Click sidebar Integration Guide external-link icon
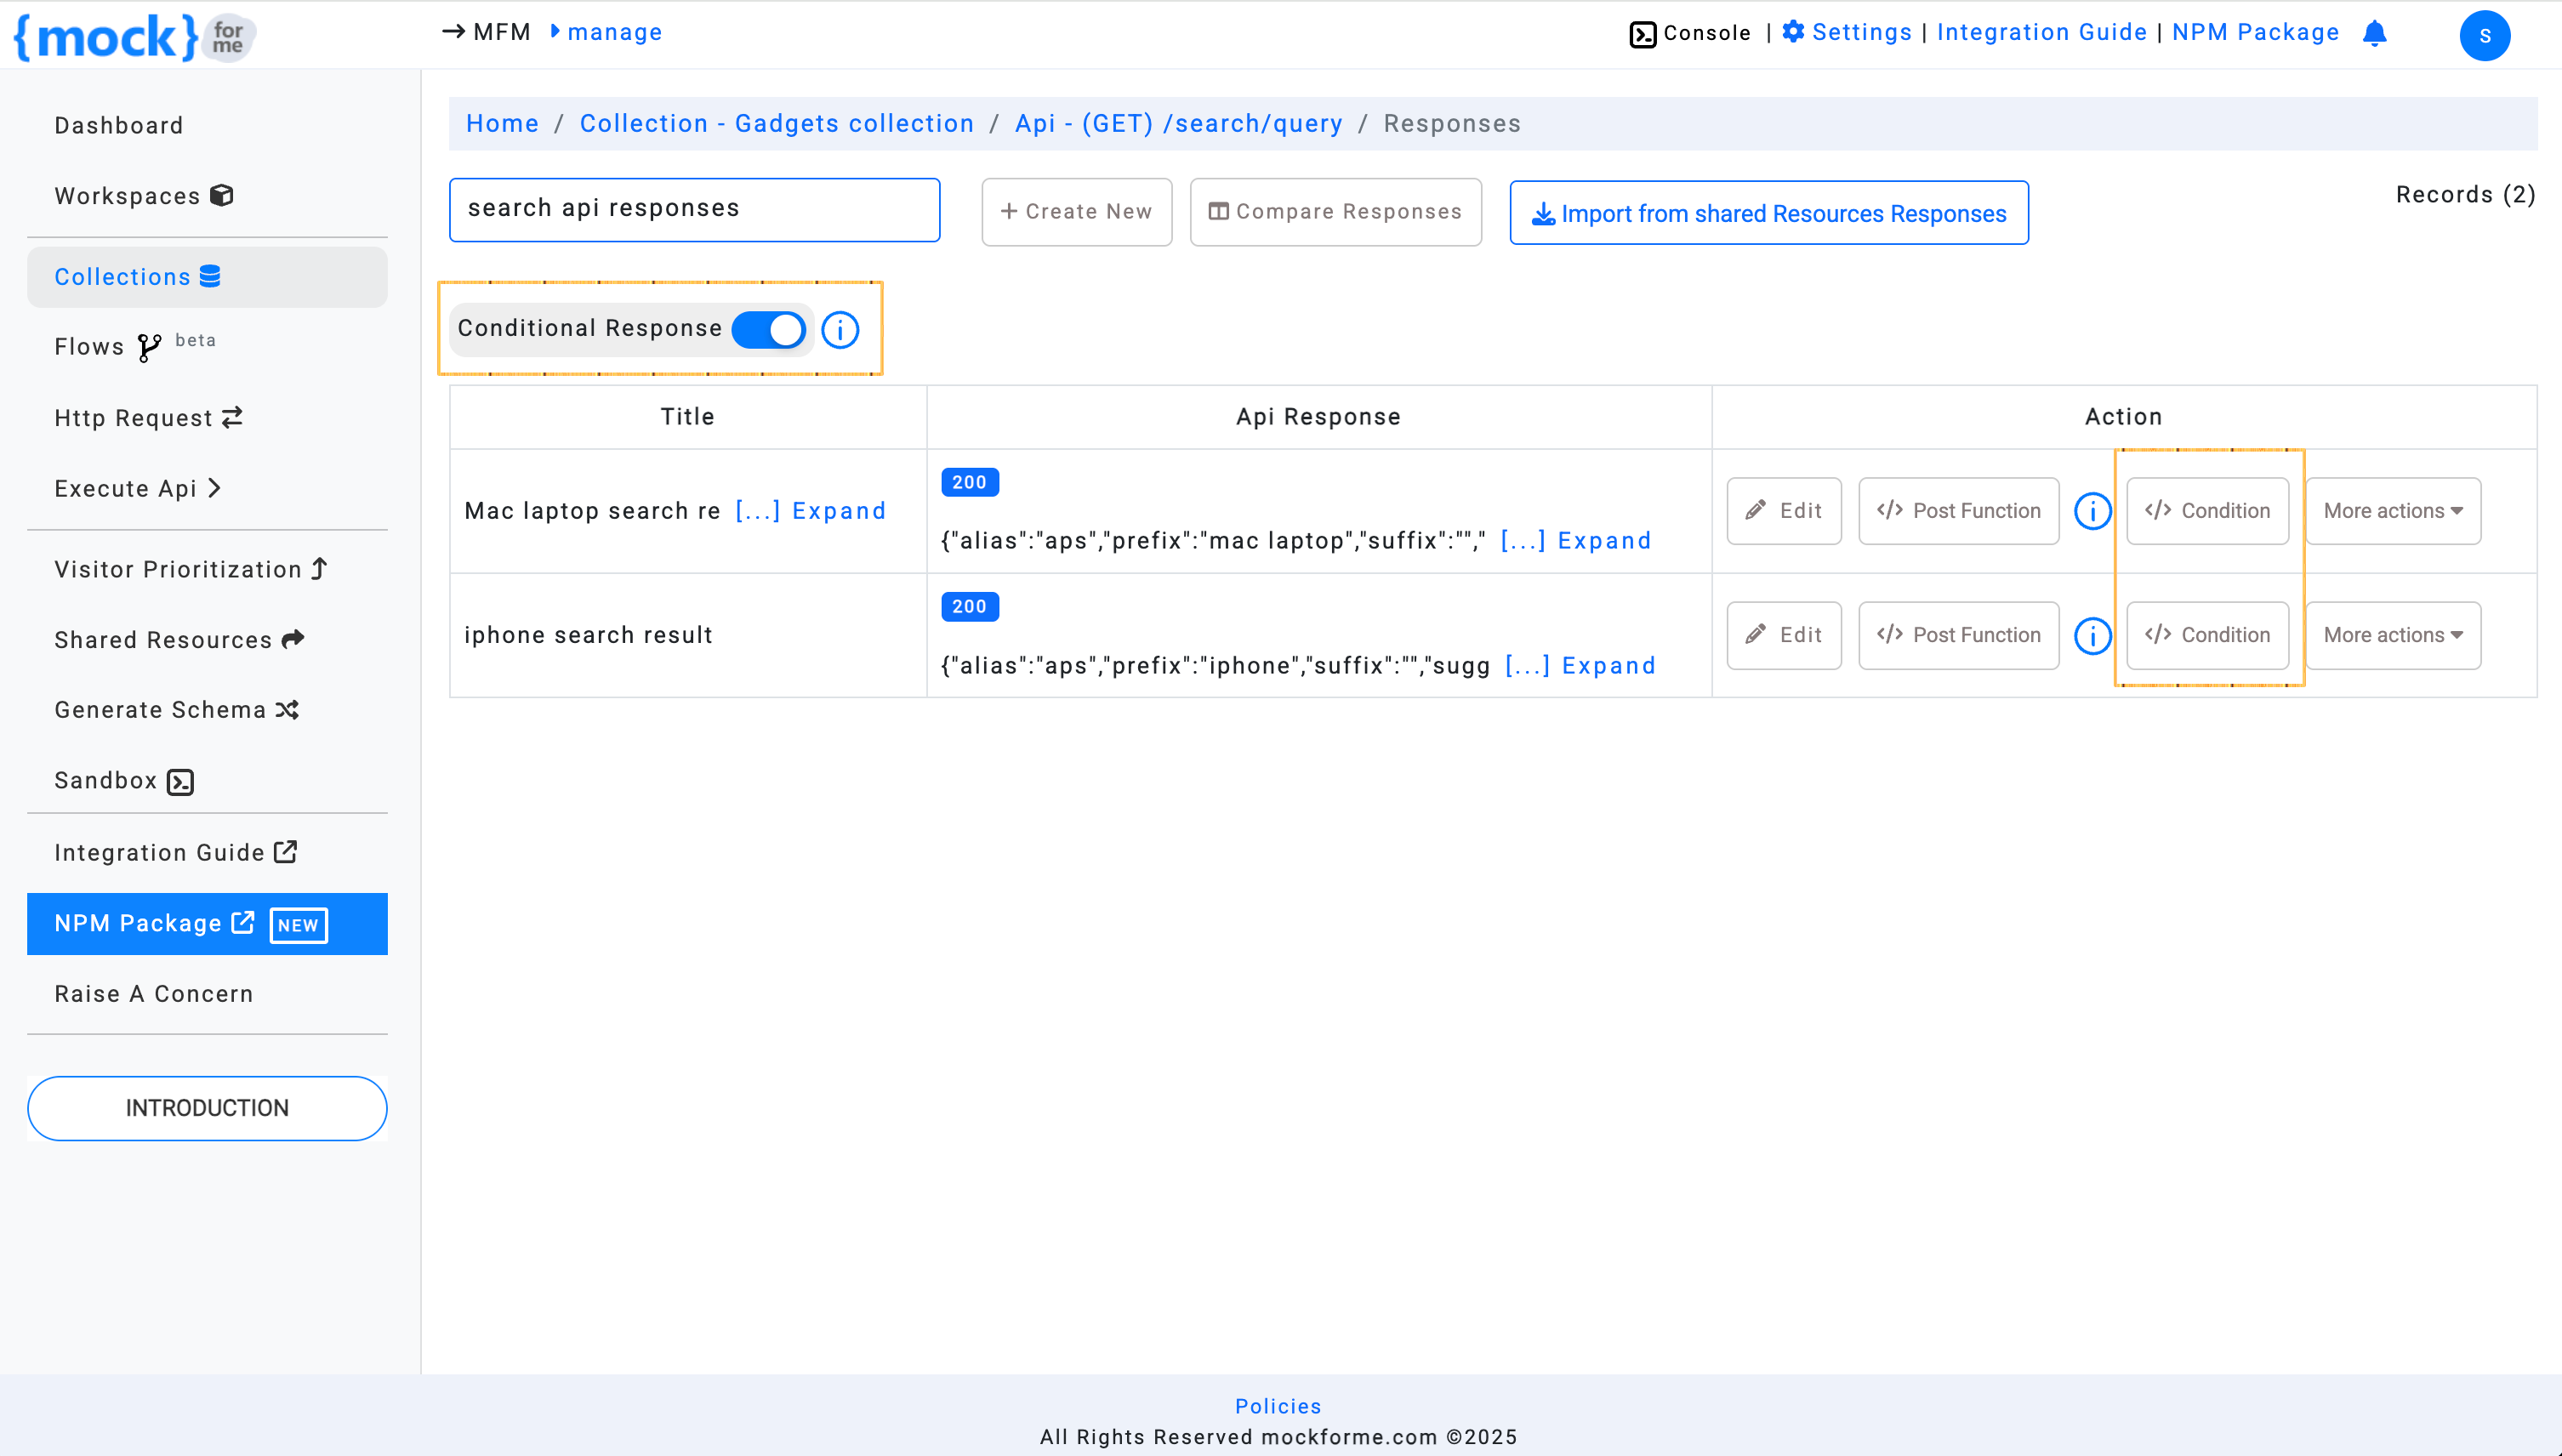Image resolution: width=2562 pixels, height=1456 pixels. pyautogui.click(x=286, y=851)
